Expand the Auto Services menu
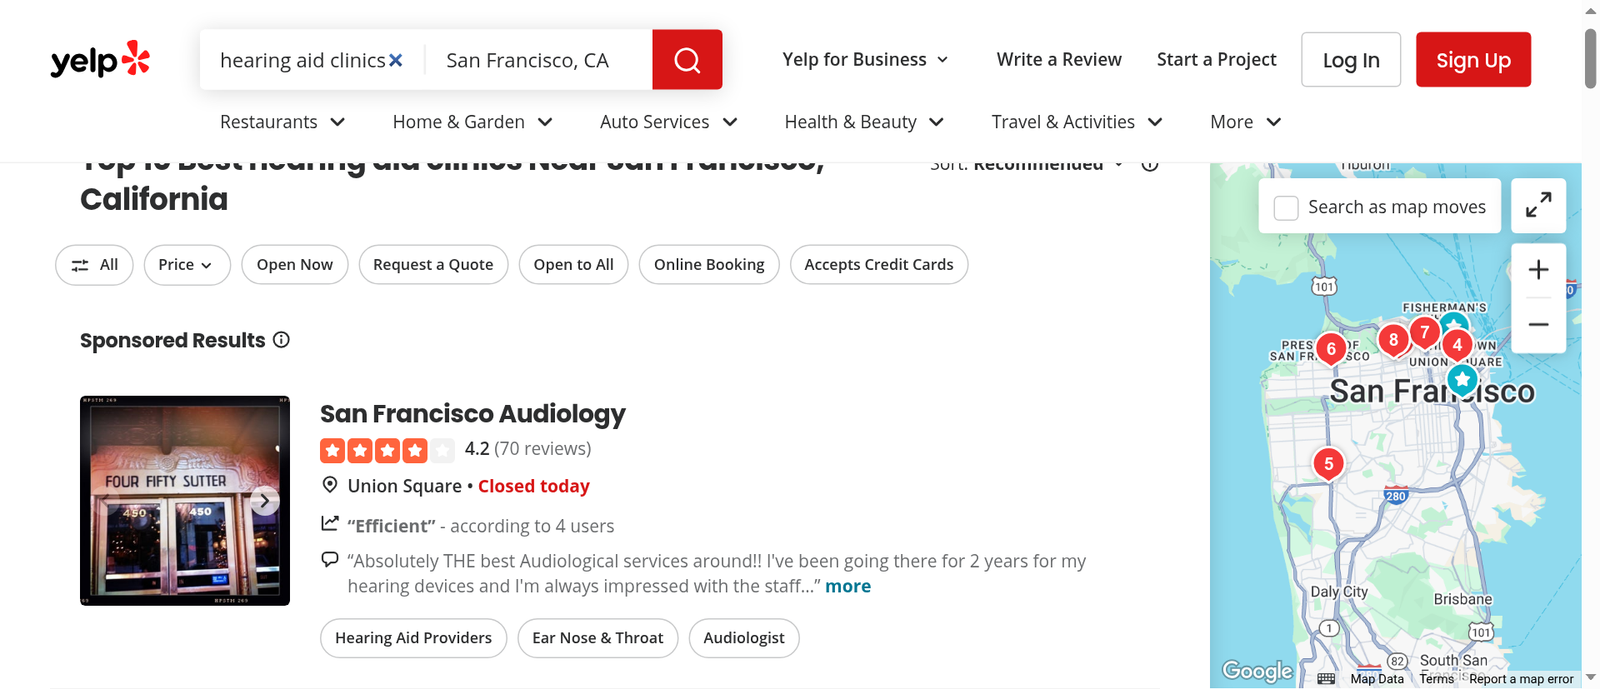Screen dimensions: 1600x689 (669, 122)
